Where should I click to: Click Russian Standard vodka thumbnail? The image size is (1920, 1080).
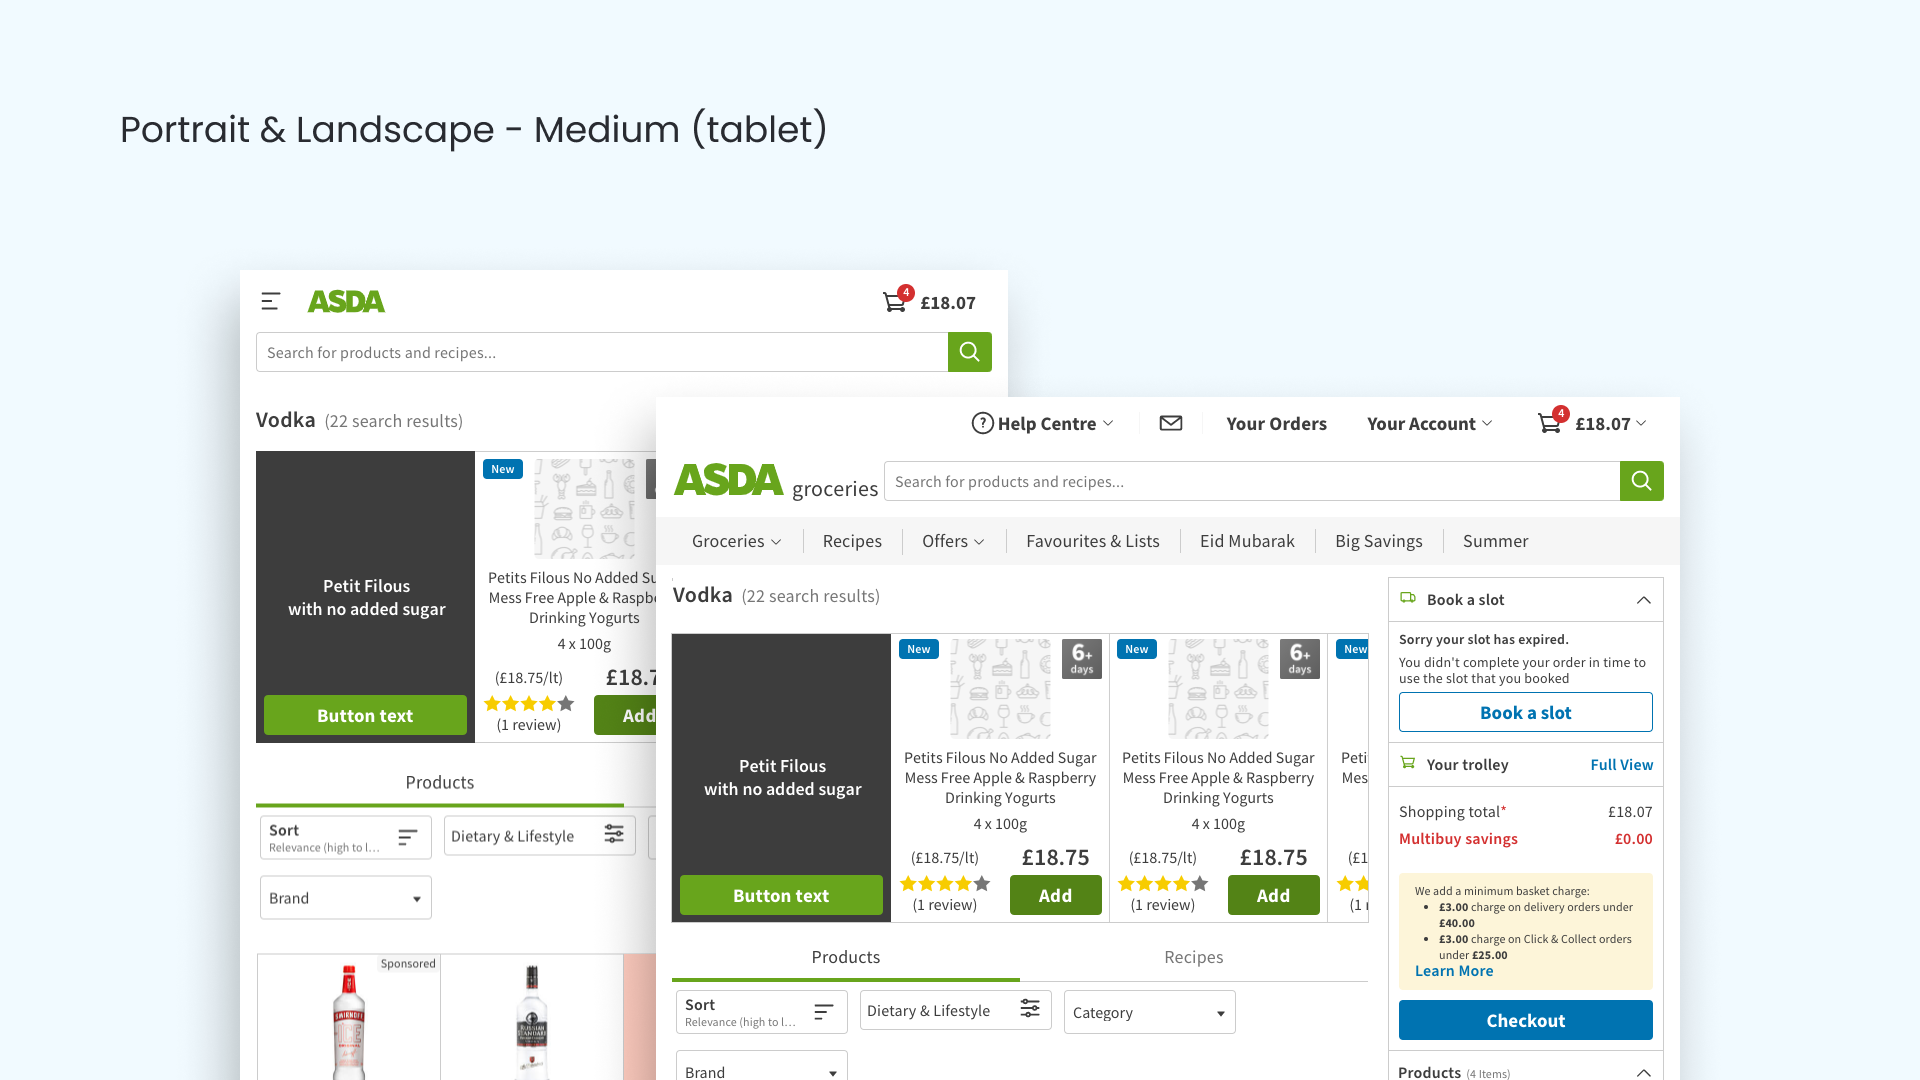pyautogui.click(x=532, y=1022)
